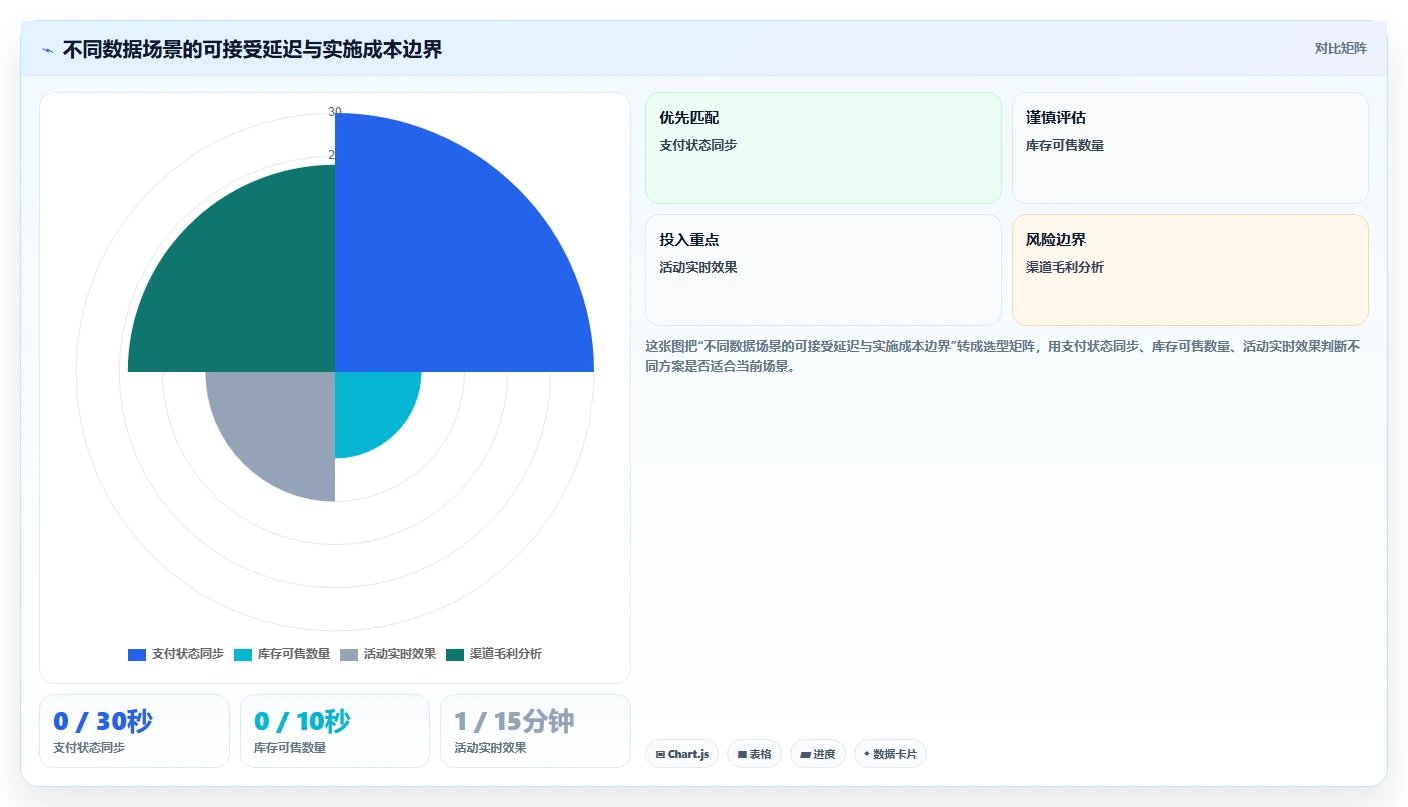Screen dimensions: 1408x807
Task: Click the dark green 渠道毛利分析 legend swatch
Action: [x=455, y=654]
